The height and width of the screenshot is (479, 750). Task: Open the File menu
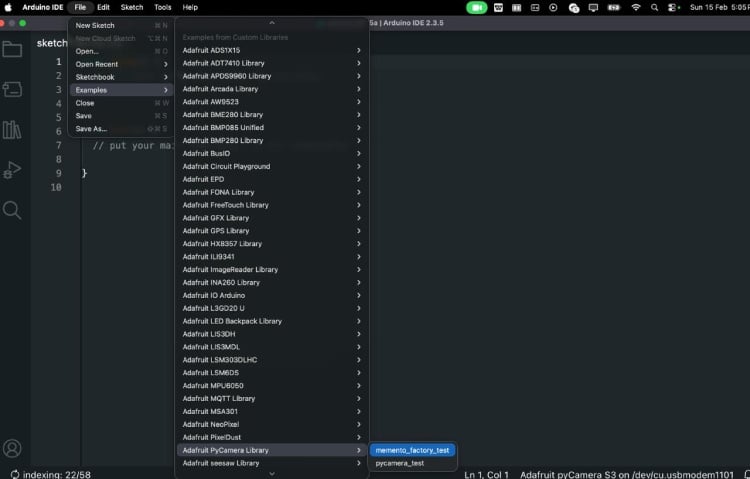point(80,7)
